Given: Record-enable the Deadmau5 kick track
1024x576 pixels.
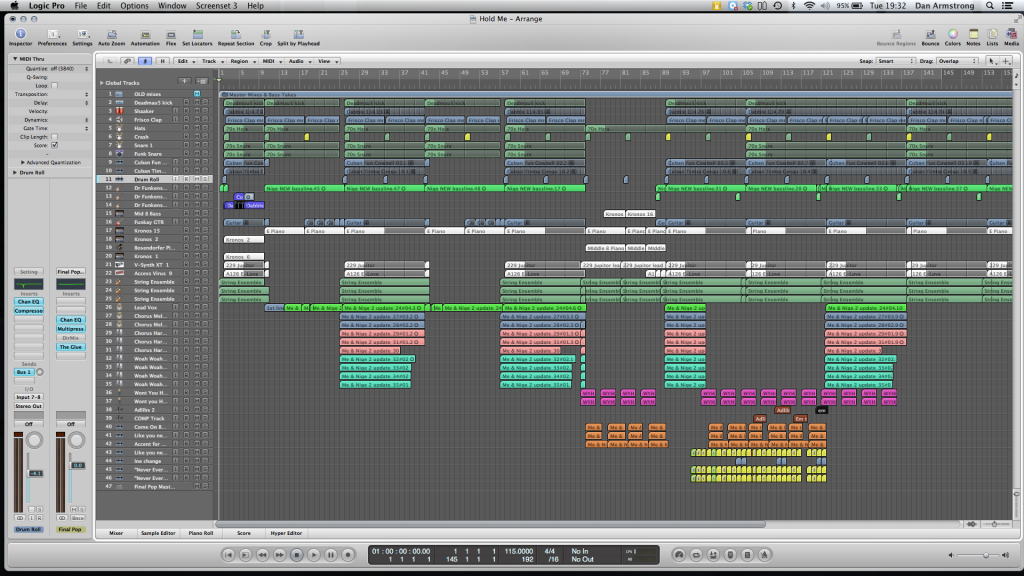Looking at the screenshot, I should click(187, 103).
